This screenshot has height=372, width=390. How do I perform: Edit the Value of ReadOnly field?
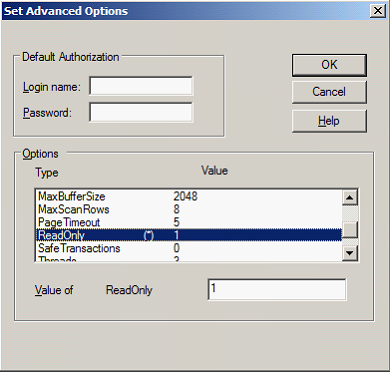277,289
